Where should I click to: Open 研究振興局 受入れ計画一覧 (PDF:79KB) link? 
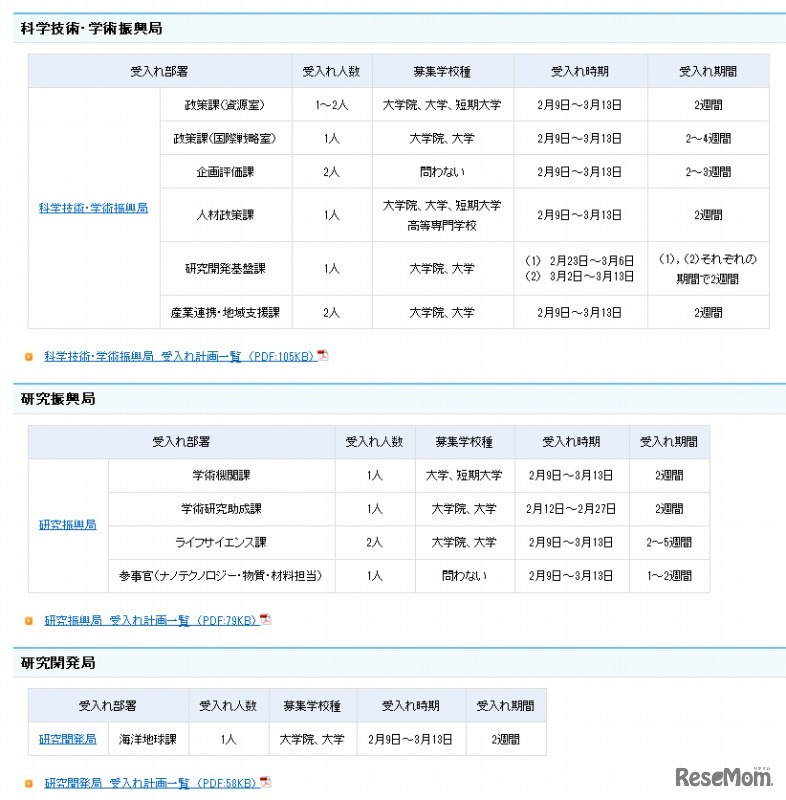(x=150, y=620)
